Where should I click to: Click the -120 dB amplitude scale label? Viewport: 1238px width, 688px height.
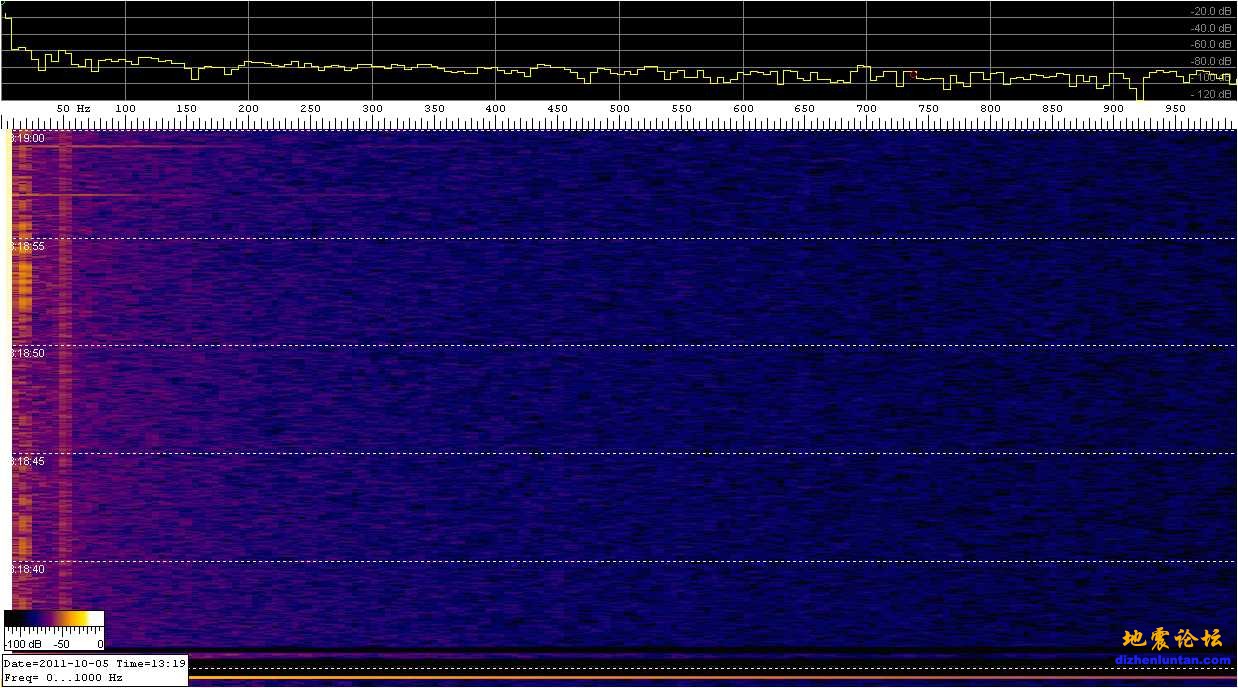pyautogui.click(x=1211, y=94)
